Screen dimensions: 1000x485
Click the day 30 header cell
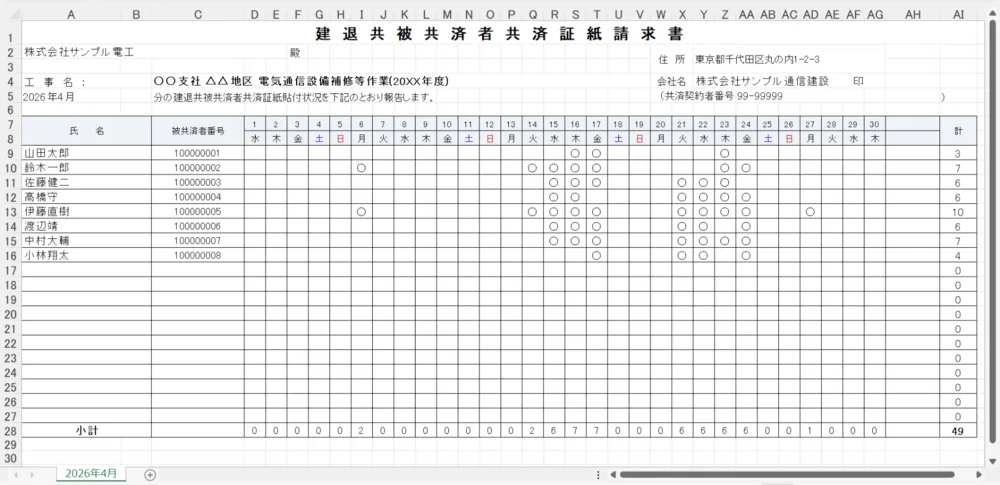(874, 124)
